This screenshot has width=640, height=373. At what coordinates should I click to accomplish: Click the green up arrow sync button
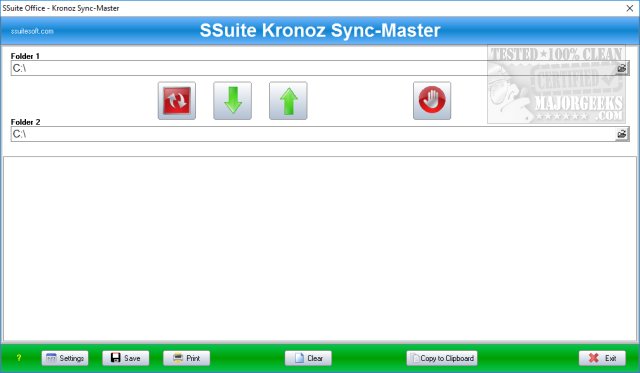[x=288, y=100]
